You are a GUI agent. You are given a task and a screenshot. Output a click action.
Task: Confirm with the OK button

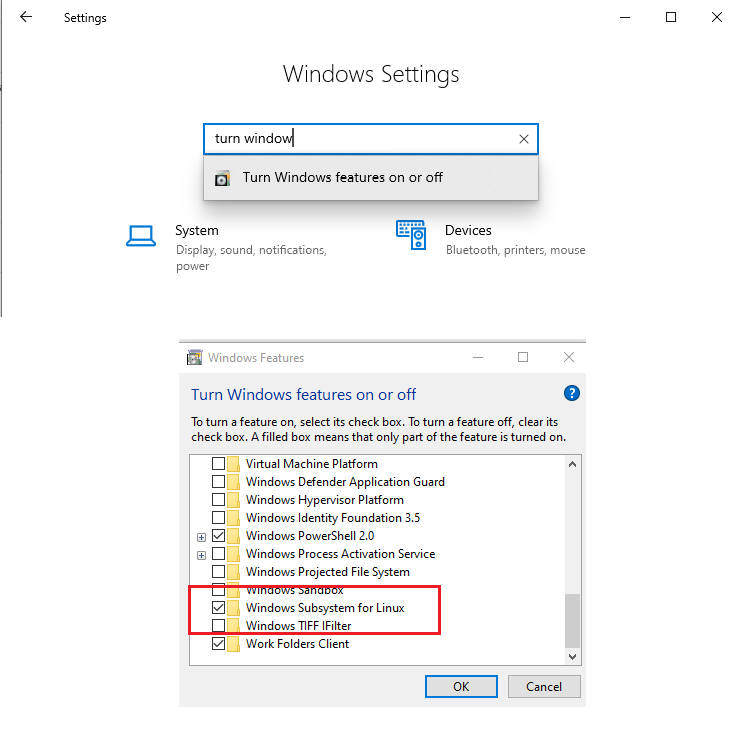461,686
